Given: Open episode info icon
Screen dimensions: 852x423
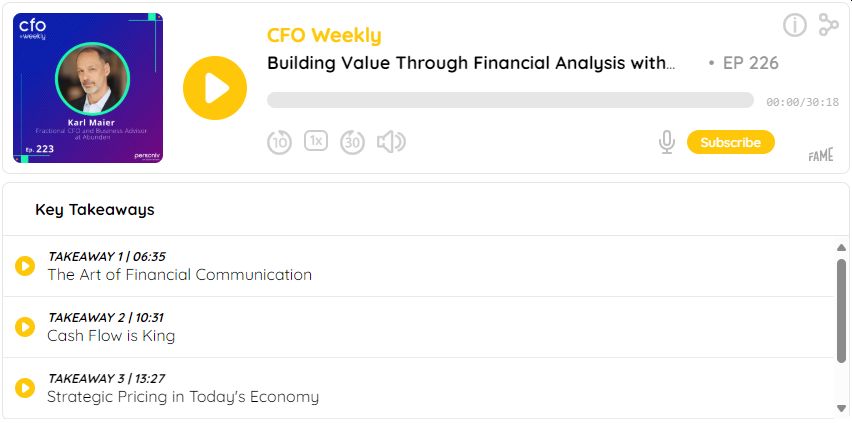Looking at the screenshot, I should pyautogui.click(x=795, y=25).
